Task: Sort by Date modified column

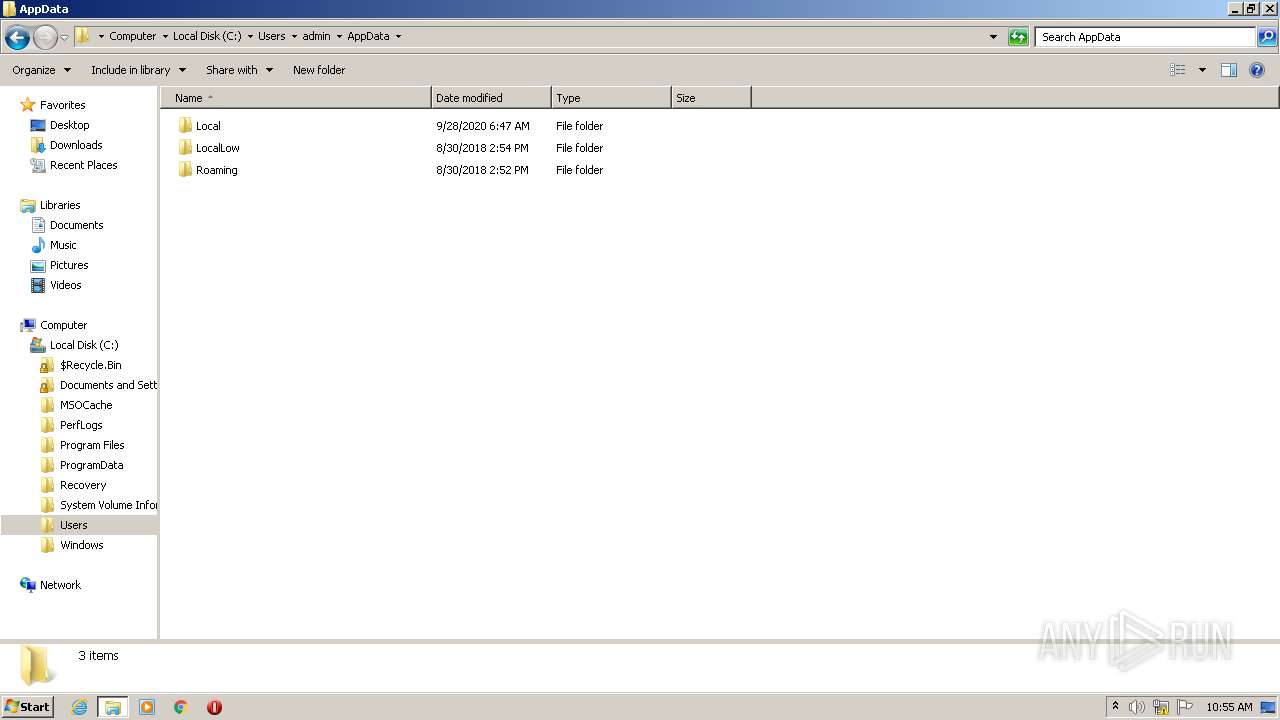Action: click(491, 98)
